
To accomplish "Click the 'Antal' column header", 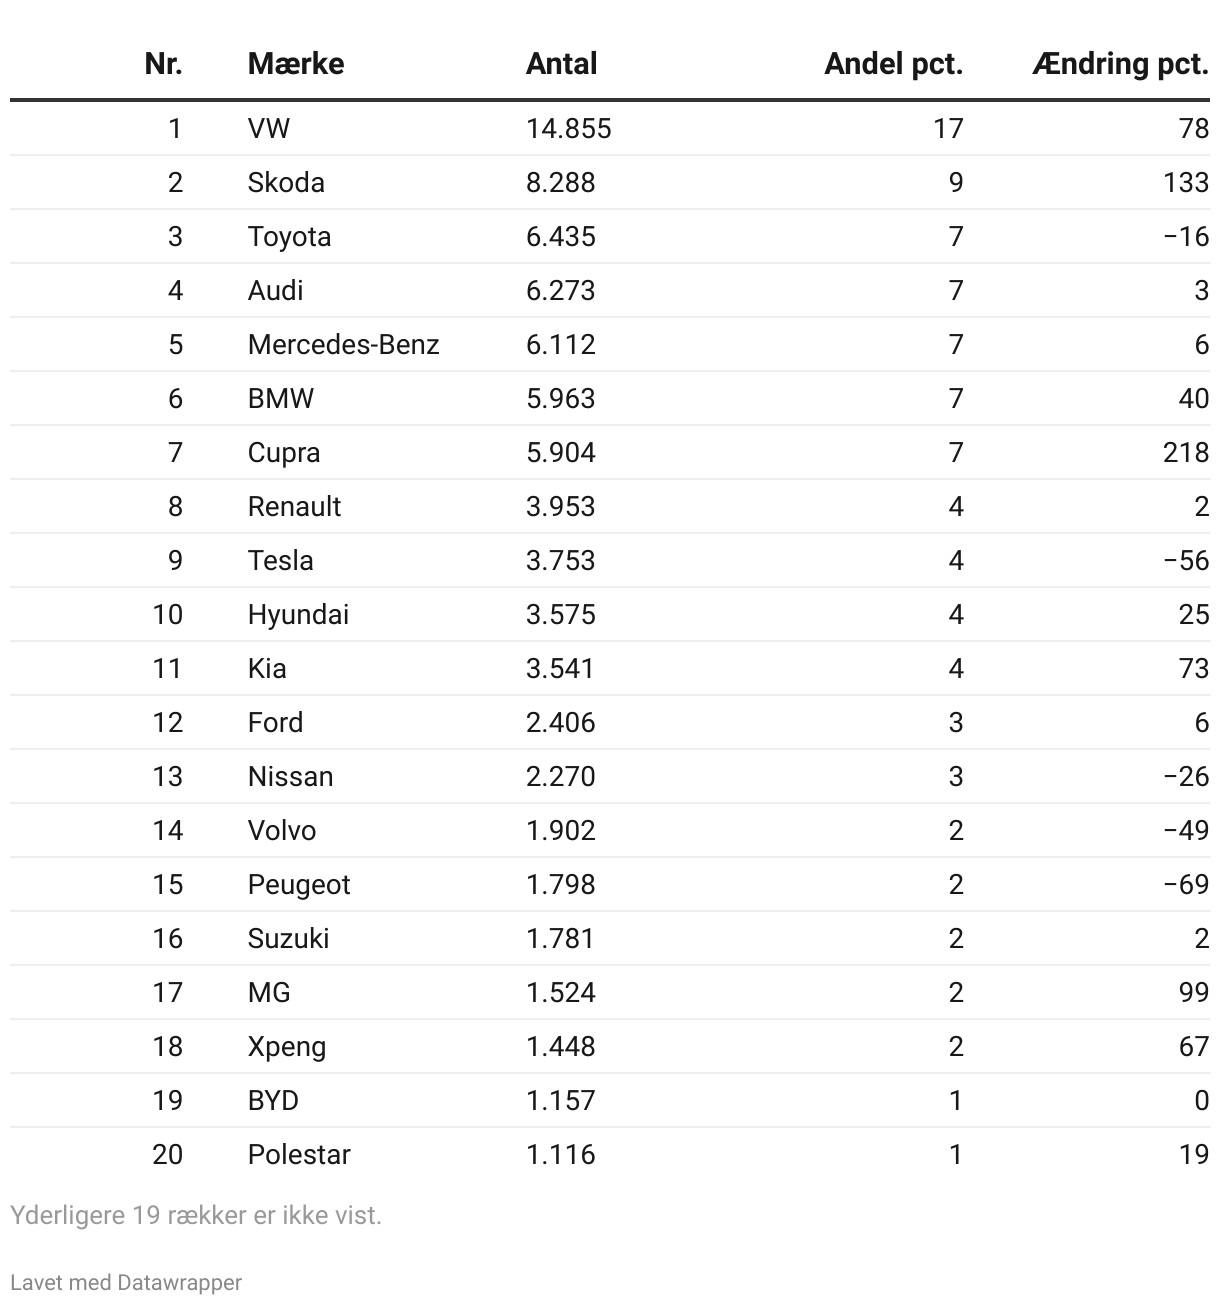I will 561,64.
